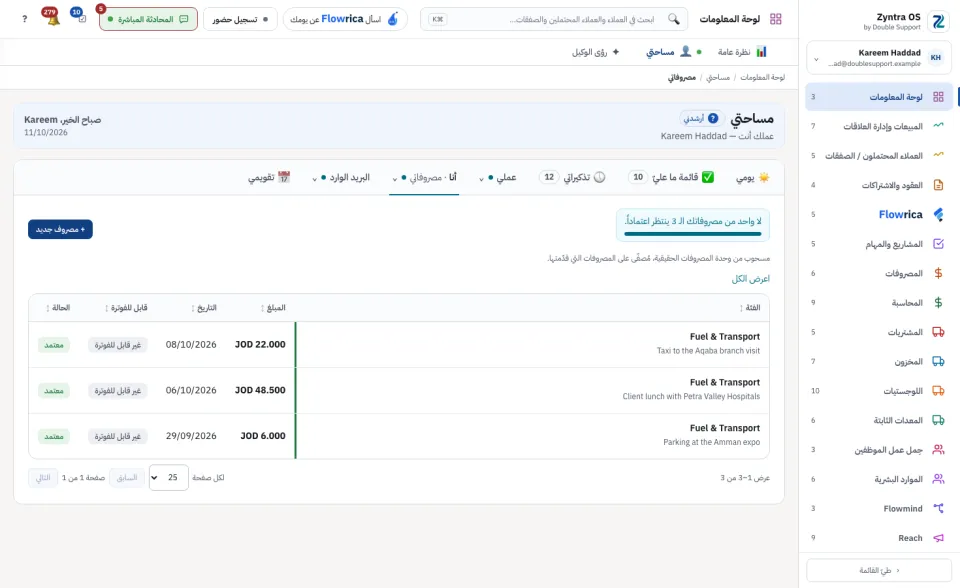Click the employee sentences جمل عمل الموظفين icon
Viewport: 960px width, 588px height.
[938, 449]
